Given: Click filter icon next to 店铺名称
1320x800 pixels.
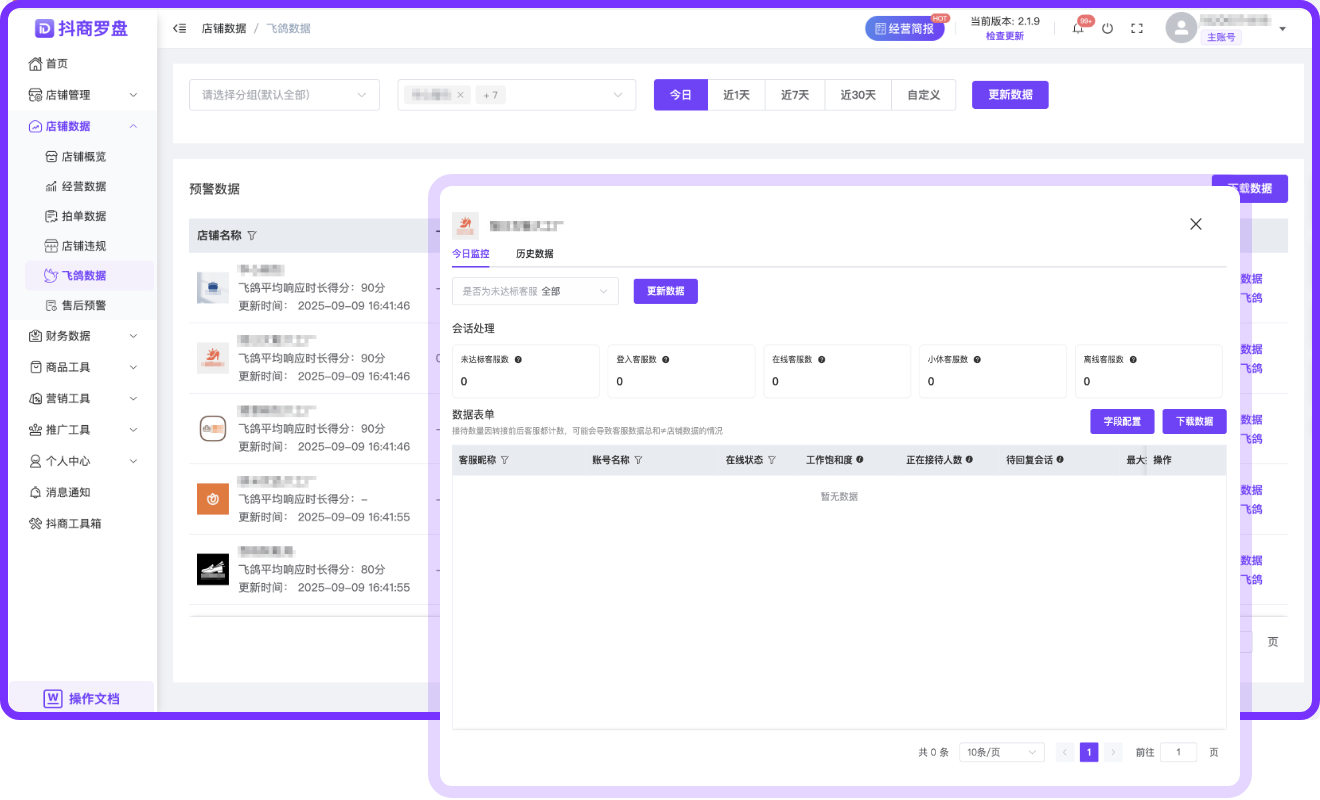Looking at the screenshot, I should pyautogui.click(x=252, y=236).
